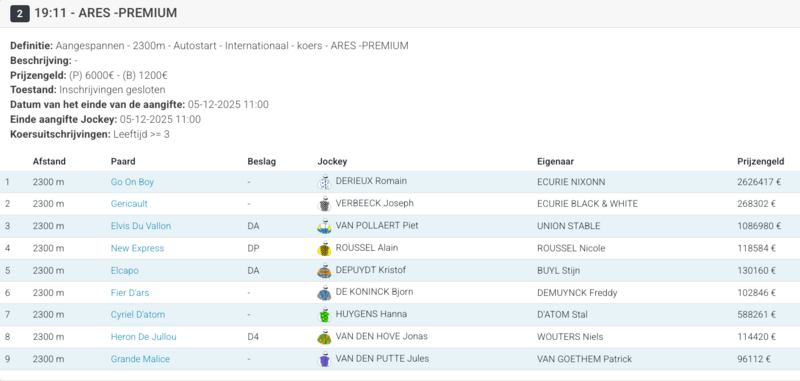
Task: Select jockey name VAN POLLAERT Piet
Action: click(x=377, y=225)
